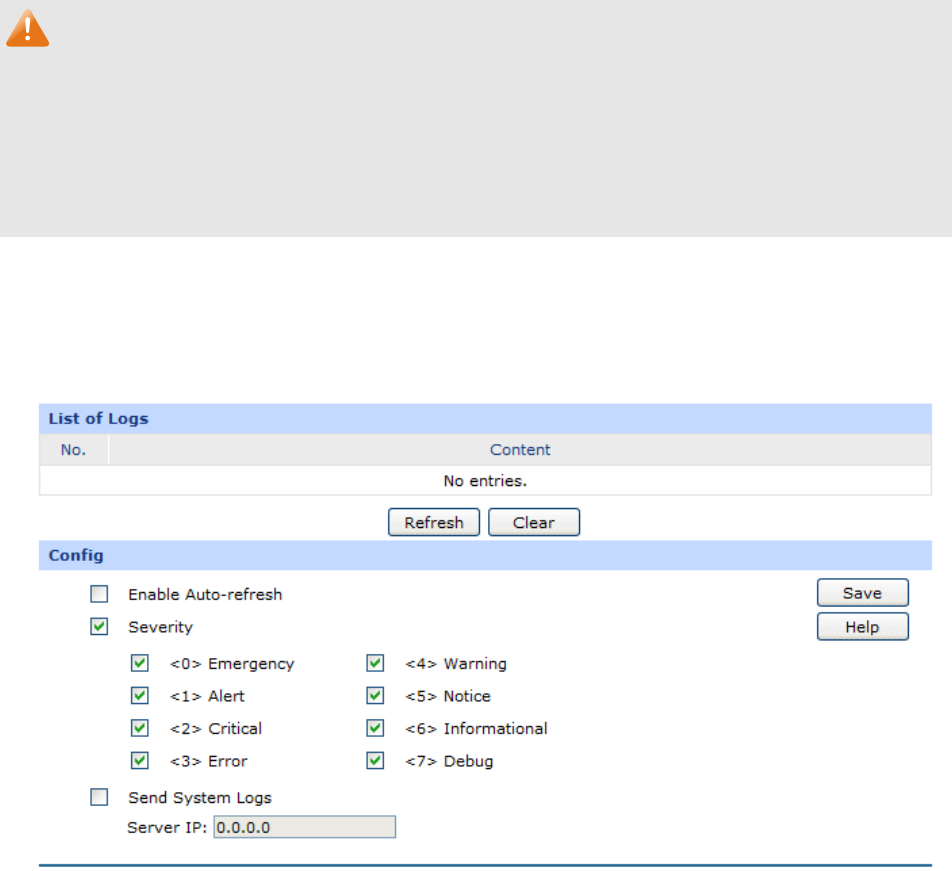952x871 pixels.
Task: Disable the <6> Informational checkbox
Action: tap(375, 728)
